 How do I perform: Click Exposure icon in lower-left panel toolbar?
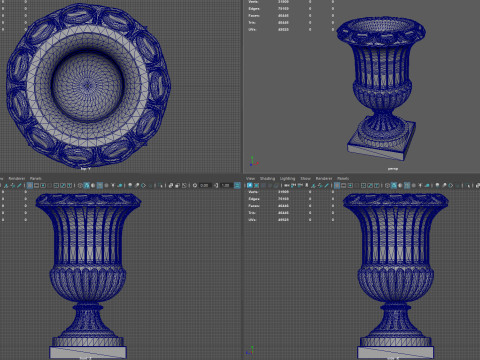195,185
